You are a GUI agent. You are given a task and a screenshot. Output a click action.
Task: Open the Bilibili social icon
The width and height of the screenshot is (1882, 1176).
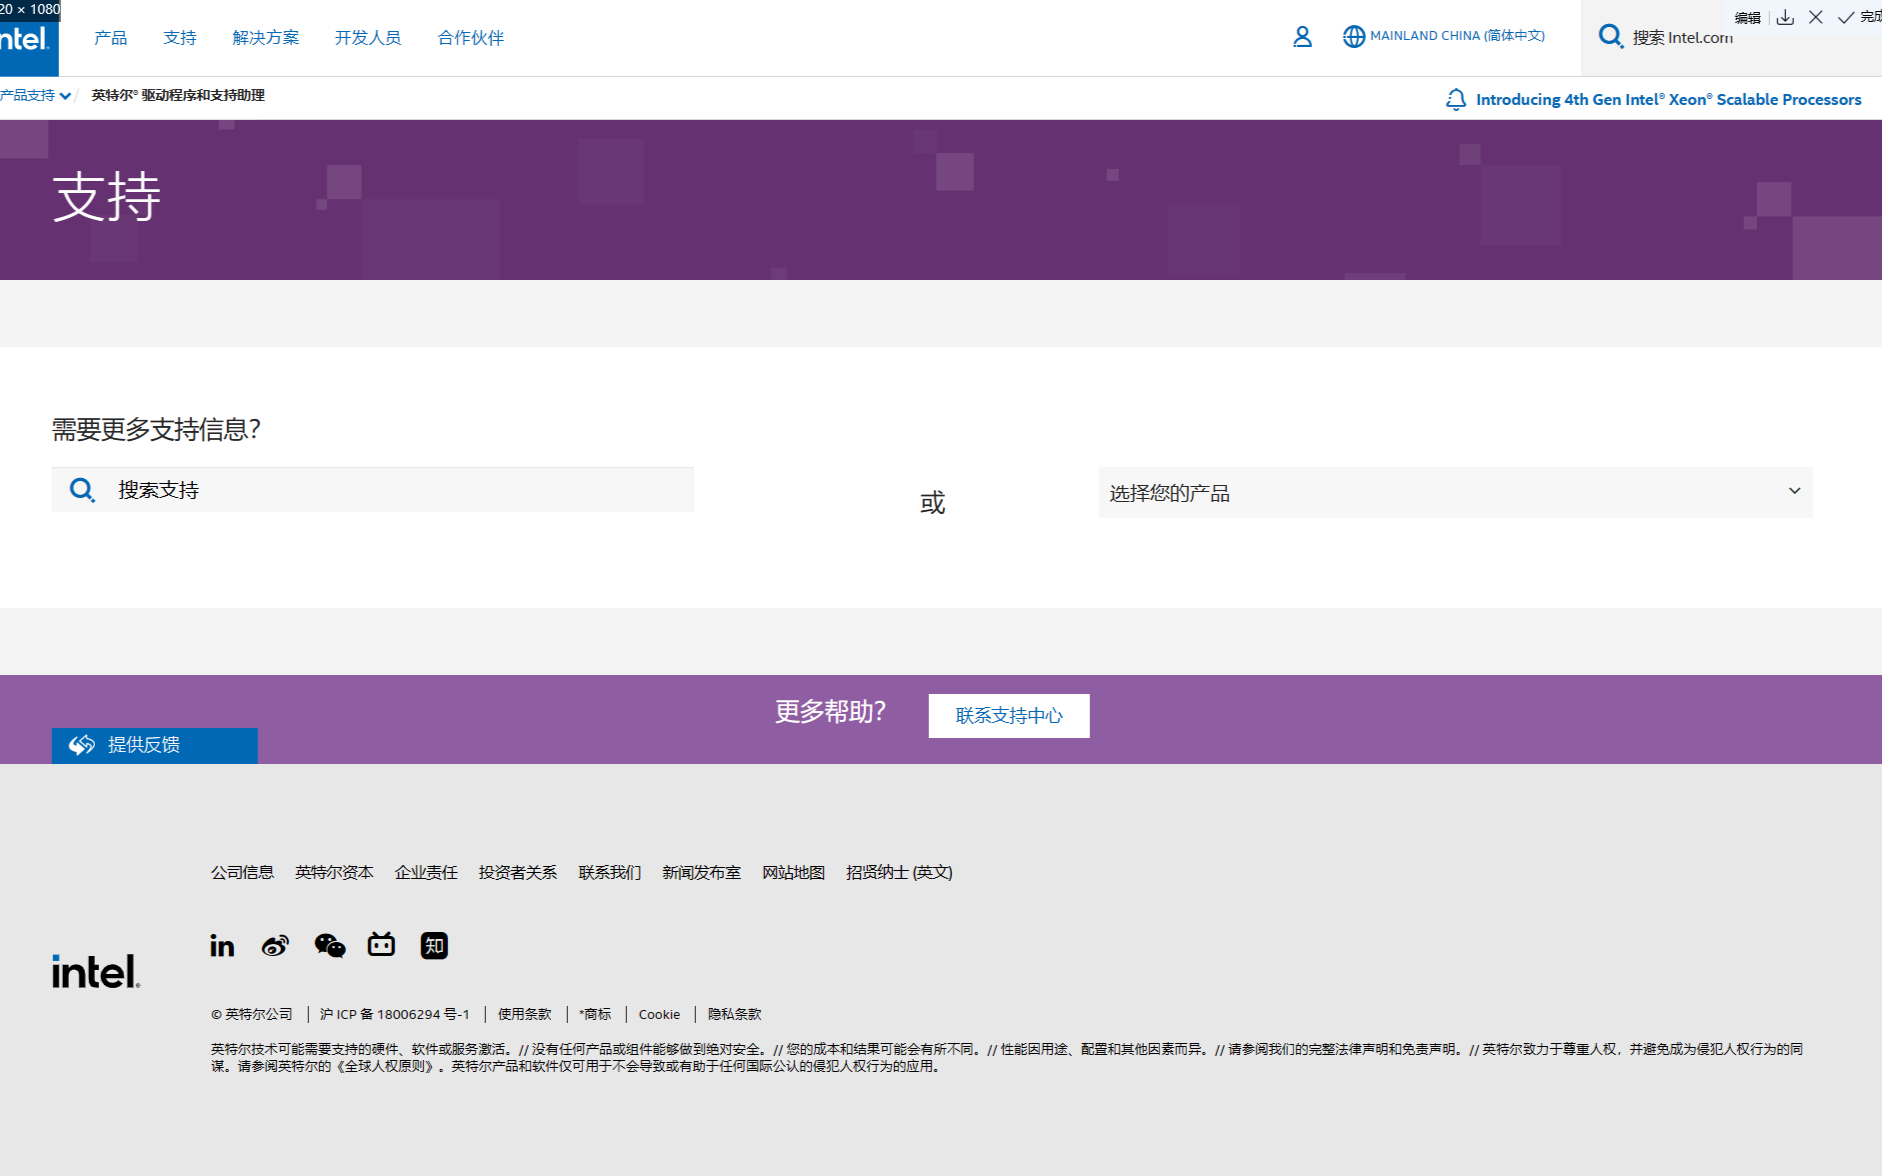[x=381, y=945]
